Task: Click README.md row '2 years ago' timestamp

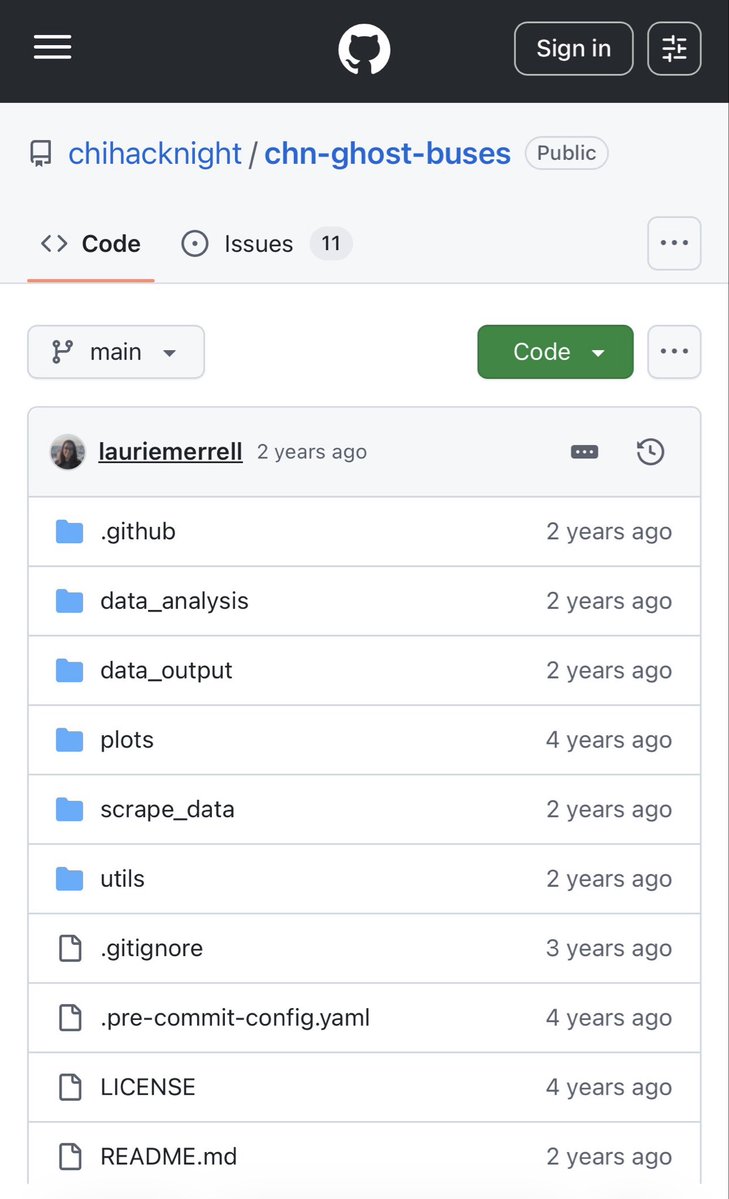Action: click(609, 1157)
